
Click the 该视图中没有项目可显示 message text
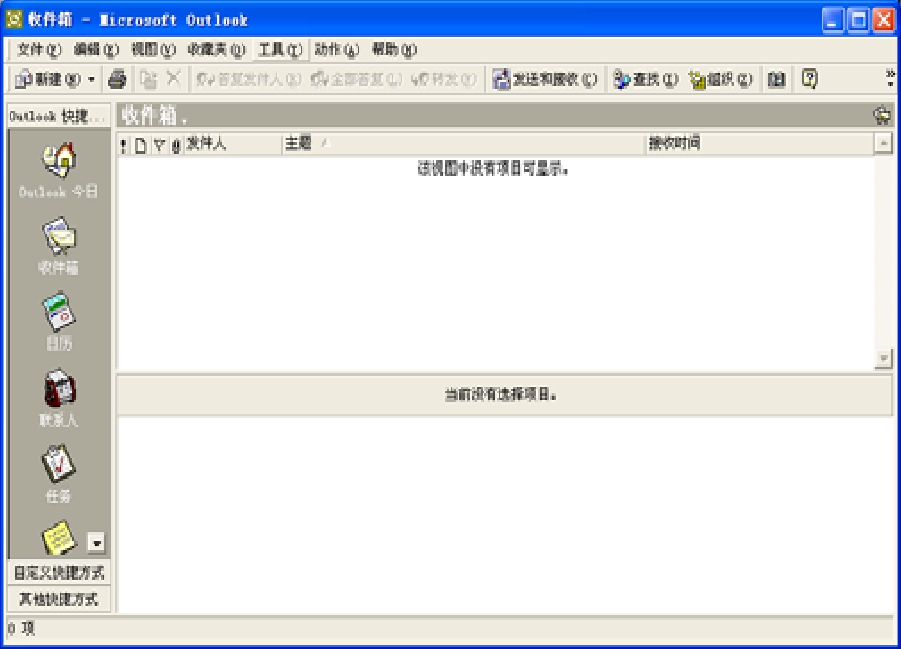[x=493, y=169]
